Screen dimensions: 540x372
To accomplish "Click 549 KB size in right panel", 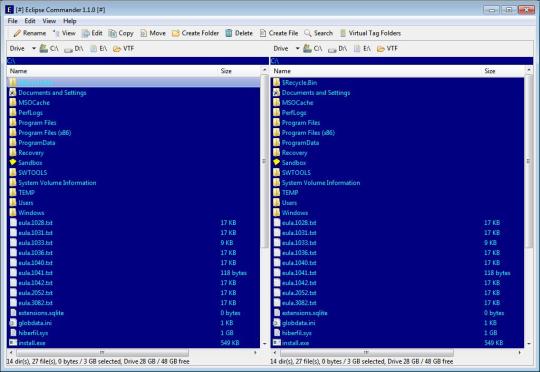I will [x=494, y=343].
